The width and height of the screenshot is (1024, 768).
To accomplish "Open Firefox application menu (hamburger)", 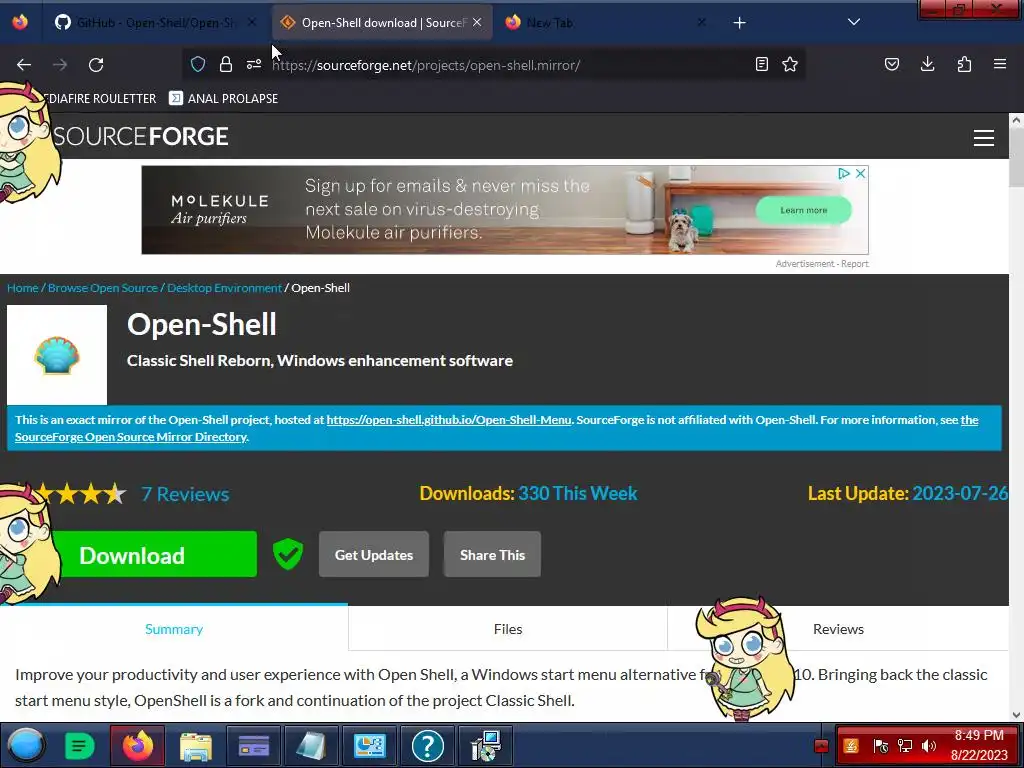I will click(1000, 64).
